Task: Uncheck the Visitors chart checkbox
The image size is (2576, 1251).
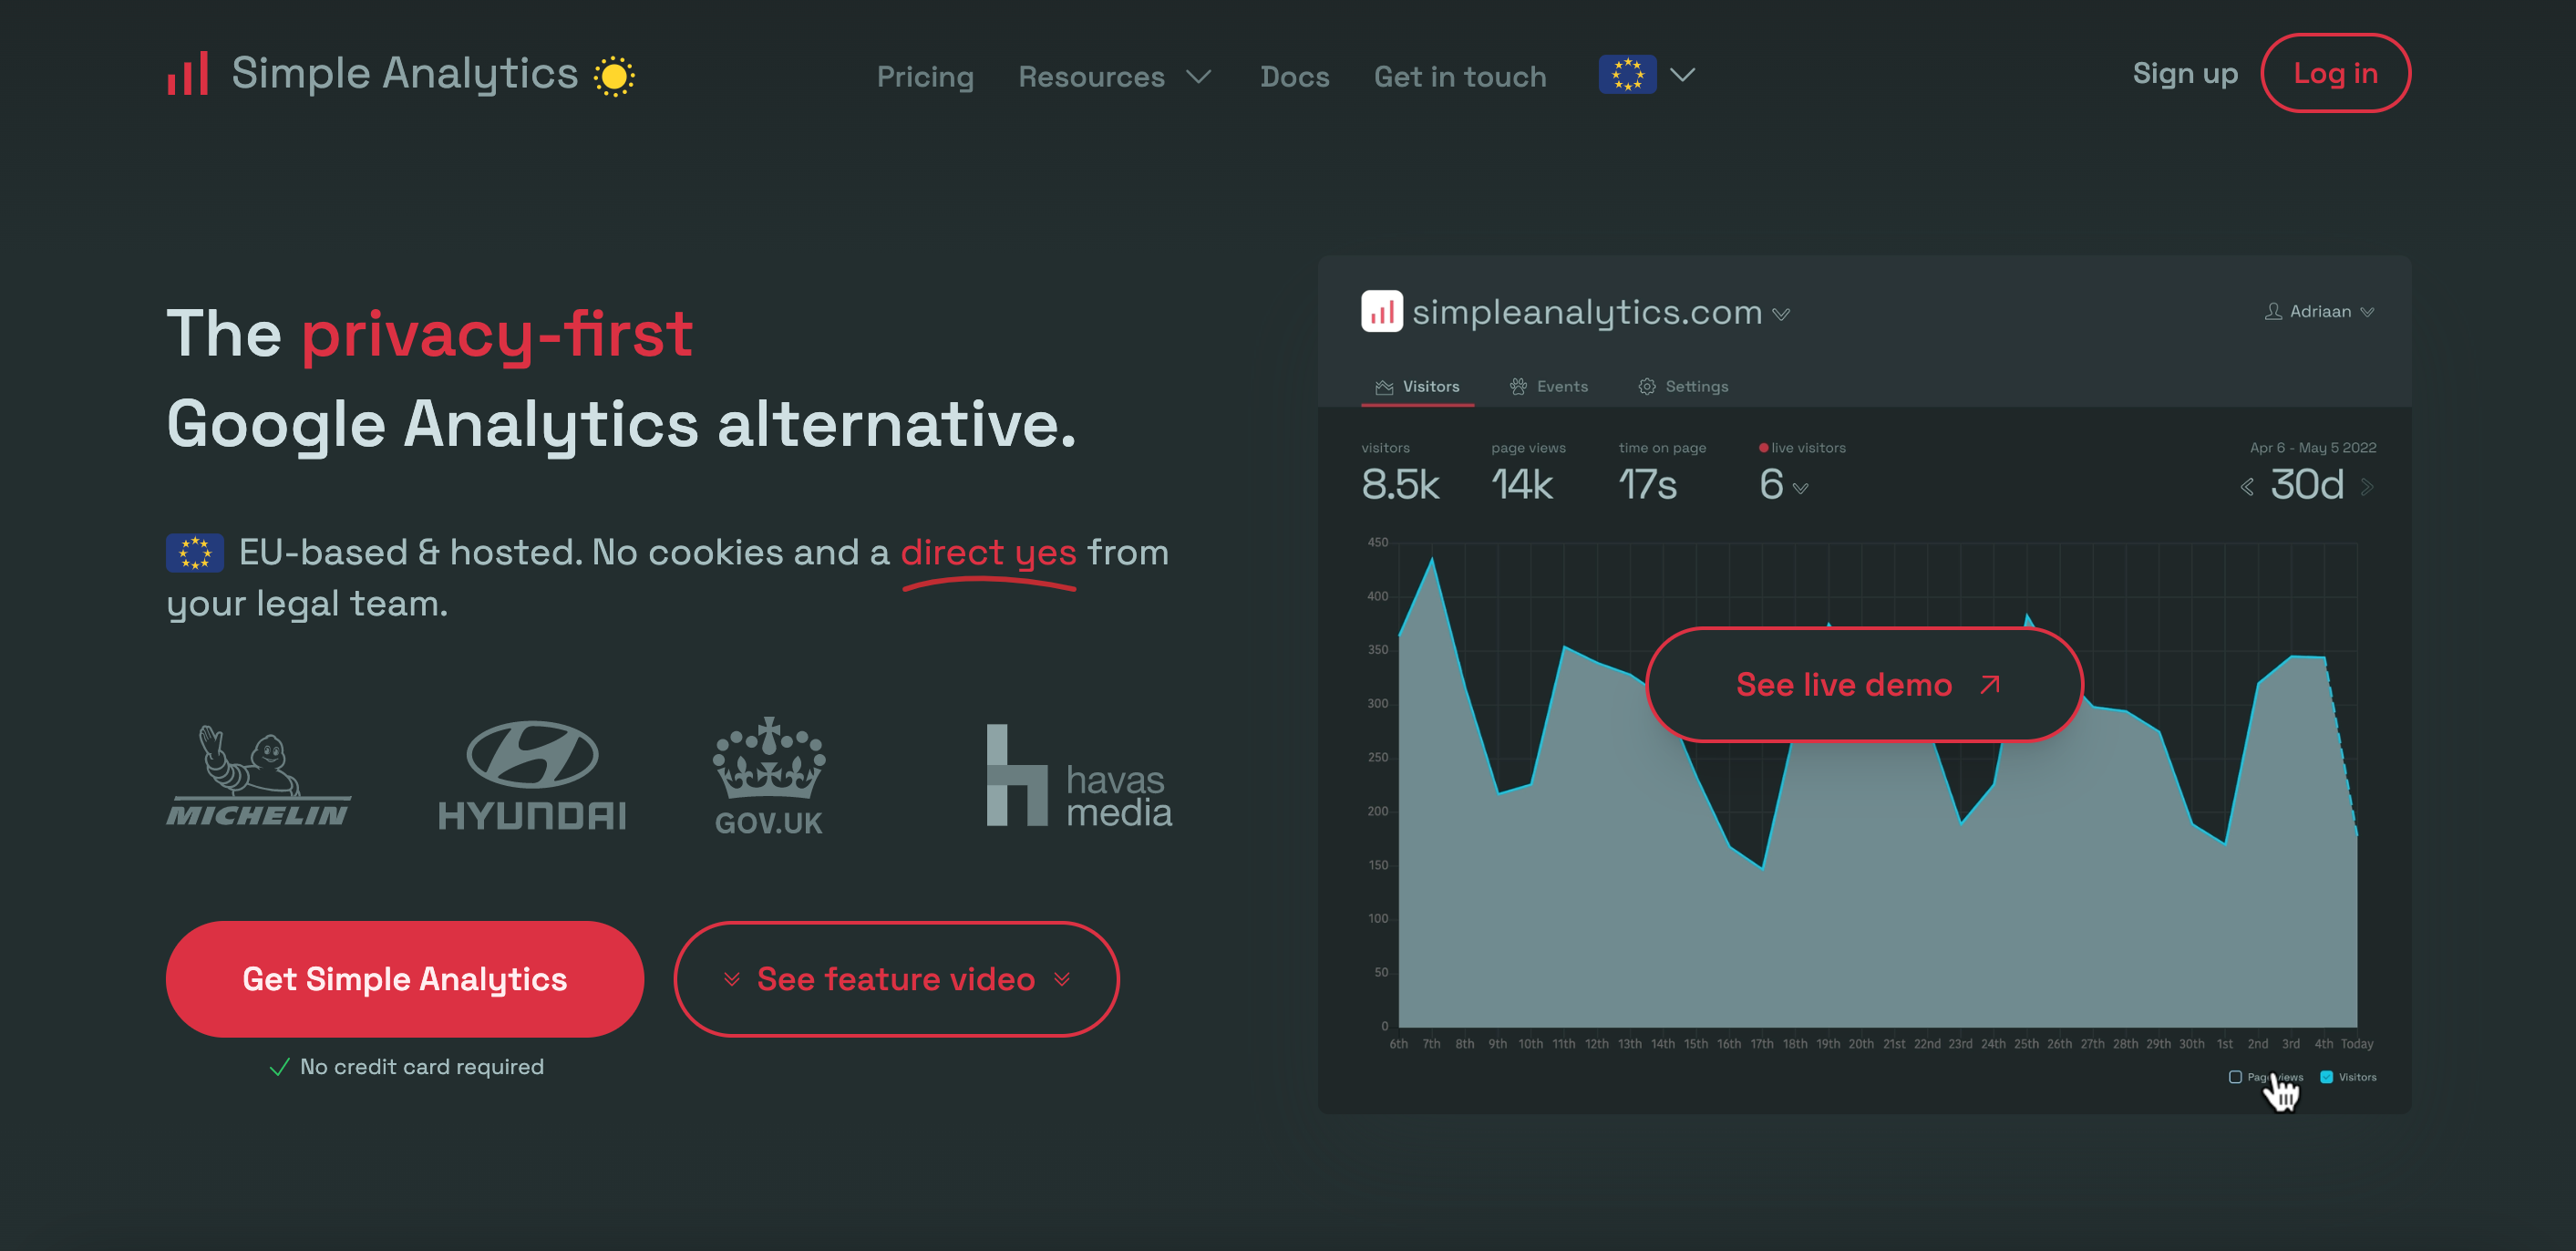Action: [2327, 1077]
